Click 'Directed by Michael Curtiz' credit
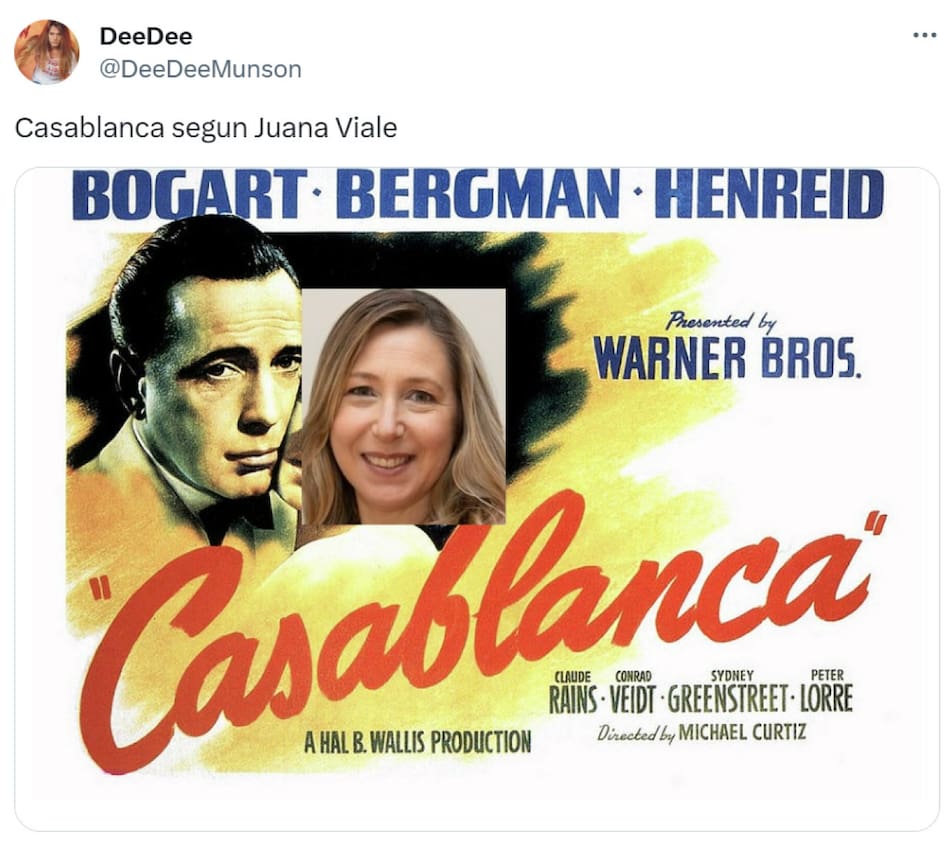 click(701, 733)
